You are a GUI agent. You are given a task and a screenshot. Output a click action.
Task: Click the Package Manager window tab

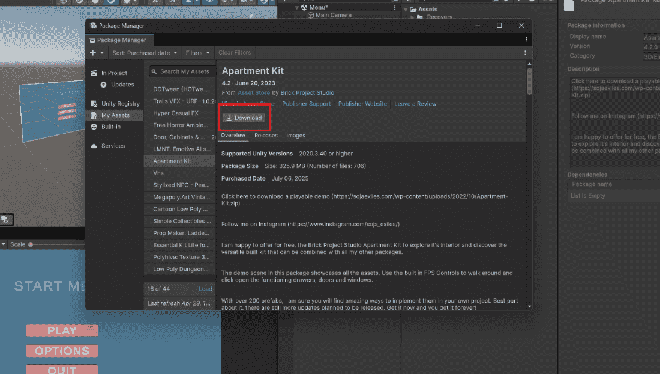(x=120, y=40)
